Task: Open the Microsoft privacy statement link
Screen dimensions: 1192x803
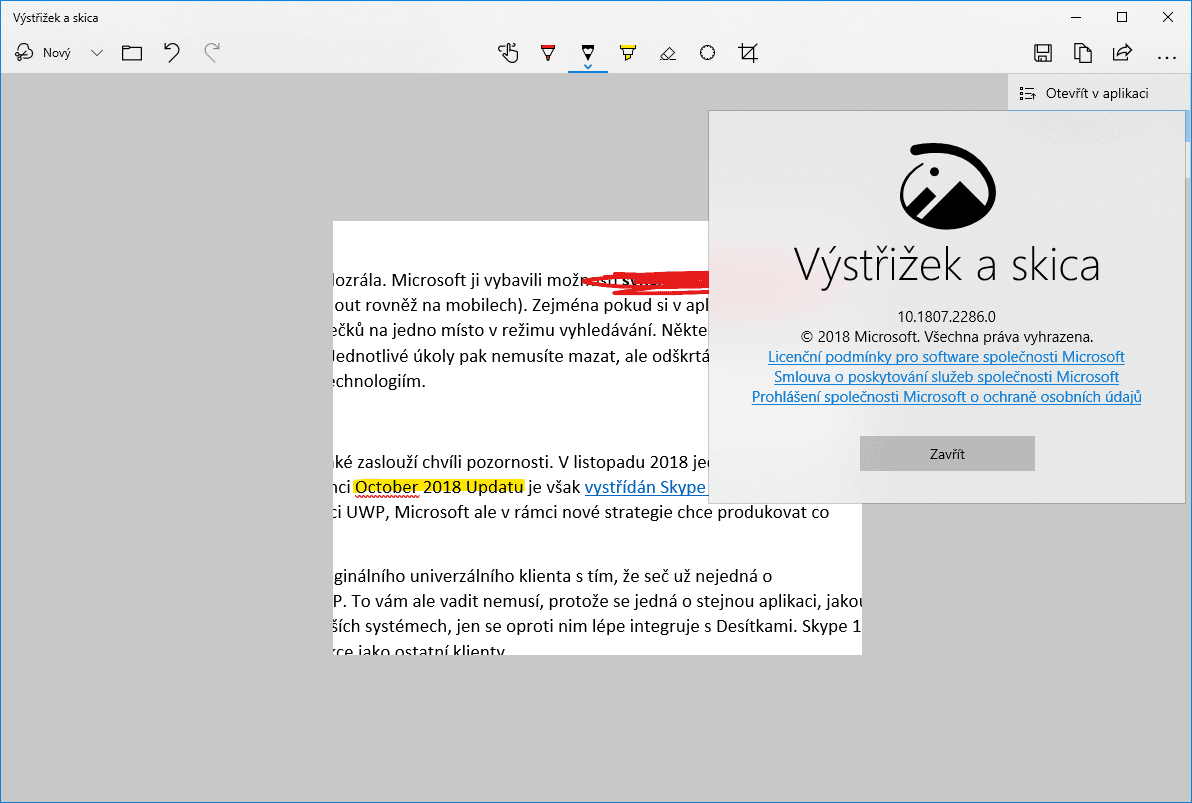Action: (946, 396)
